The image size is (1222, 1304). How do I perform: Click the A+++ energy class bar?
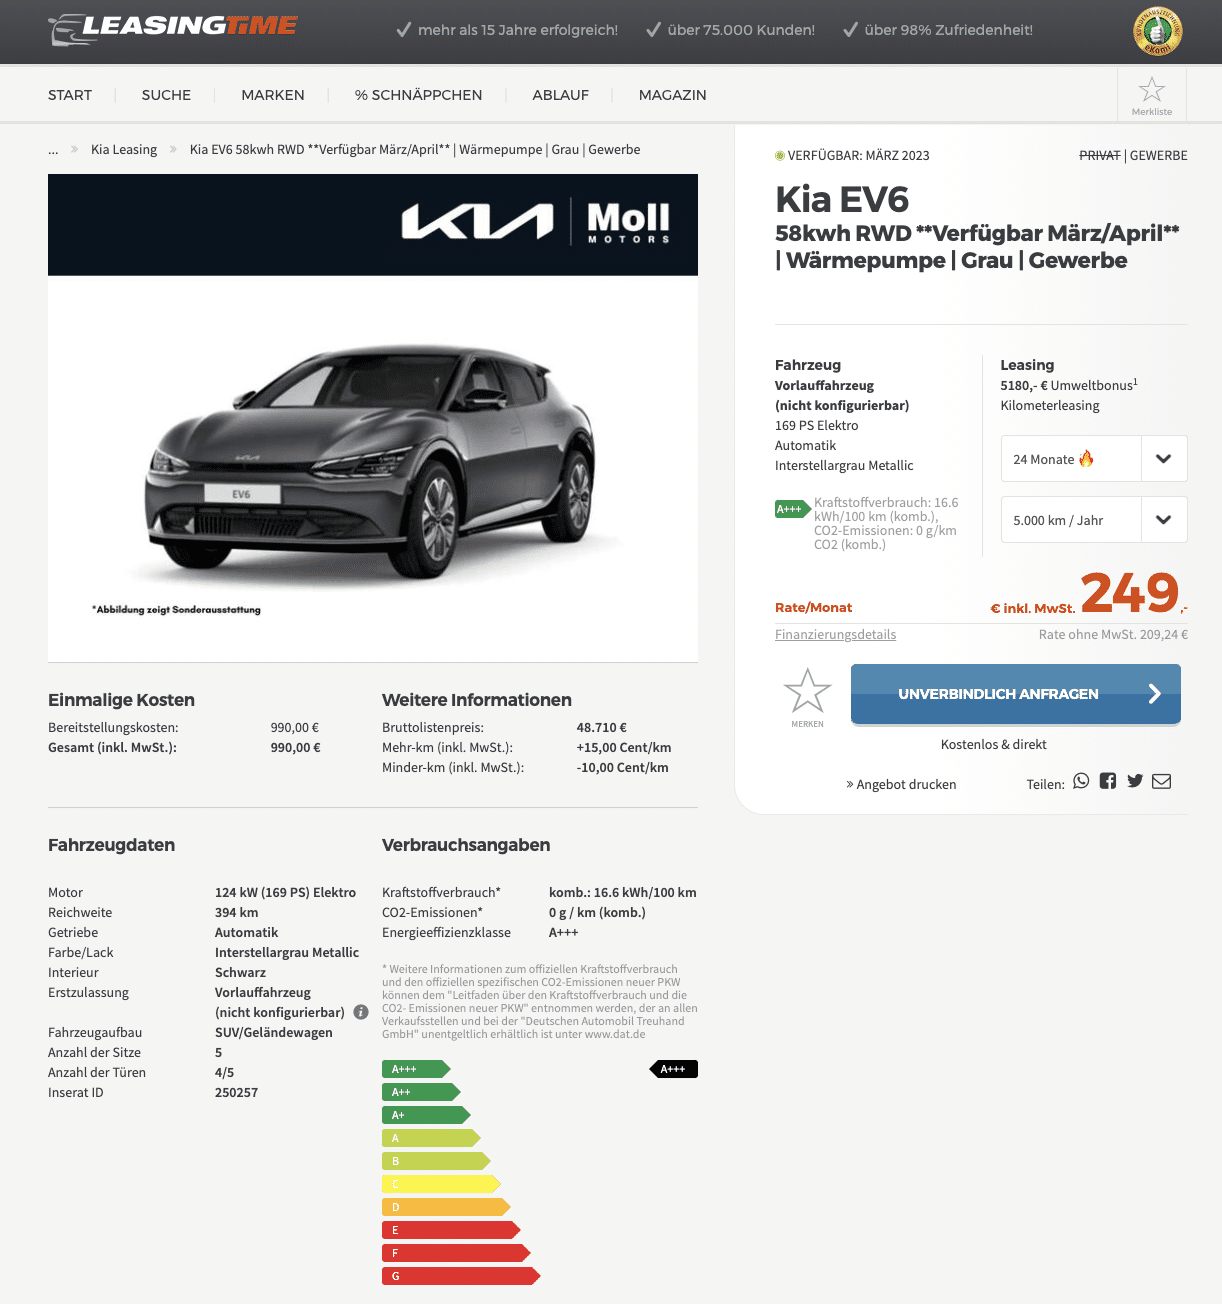point(416,1069)
